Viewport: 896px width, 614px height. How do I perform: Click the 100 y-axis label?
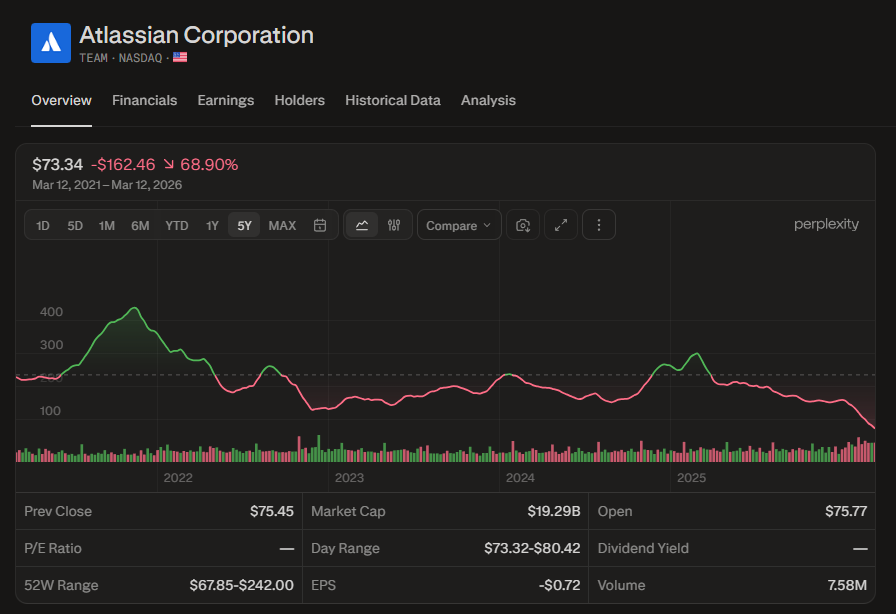click(x=50, y=411)
